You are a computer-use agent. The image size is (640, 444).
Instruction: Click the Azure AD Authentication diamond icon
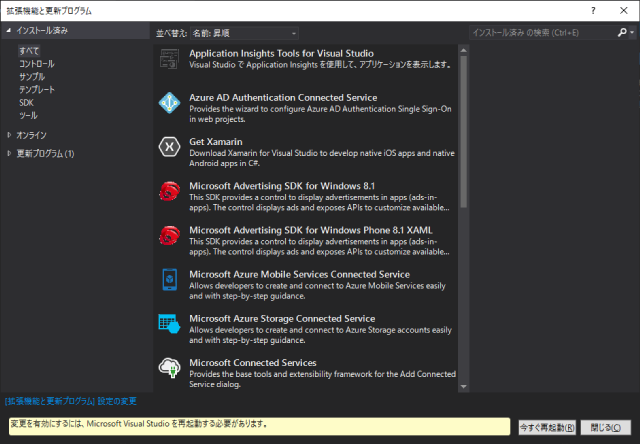point(169,103)
